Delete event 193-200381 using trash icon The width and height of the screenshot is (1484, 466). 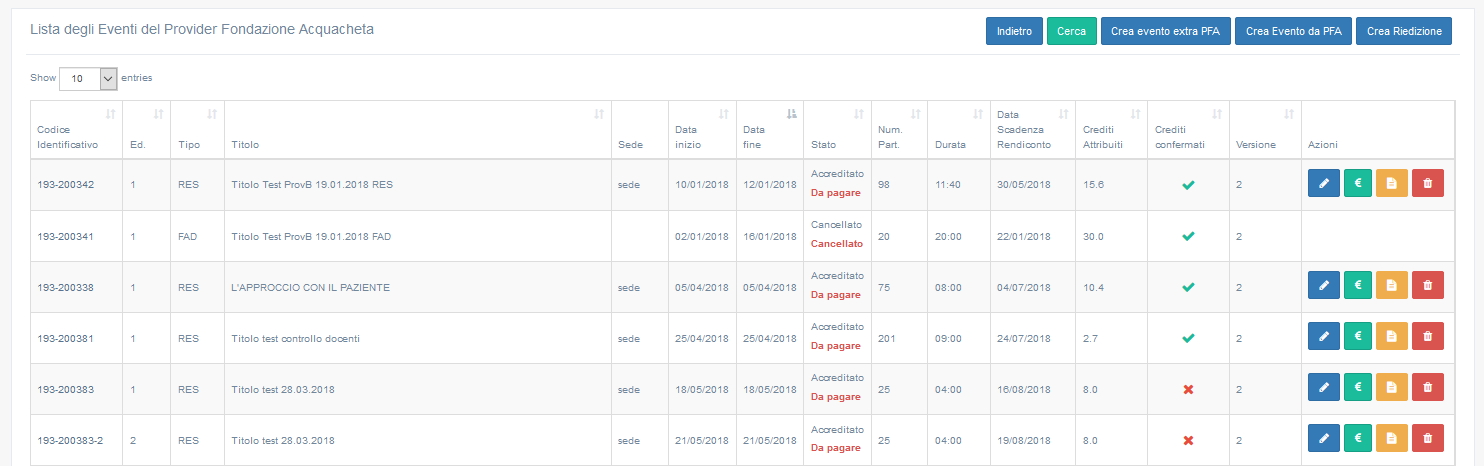1428,337
